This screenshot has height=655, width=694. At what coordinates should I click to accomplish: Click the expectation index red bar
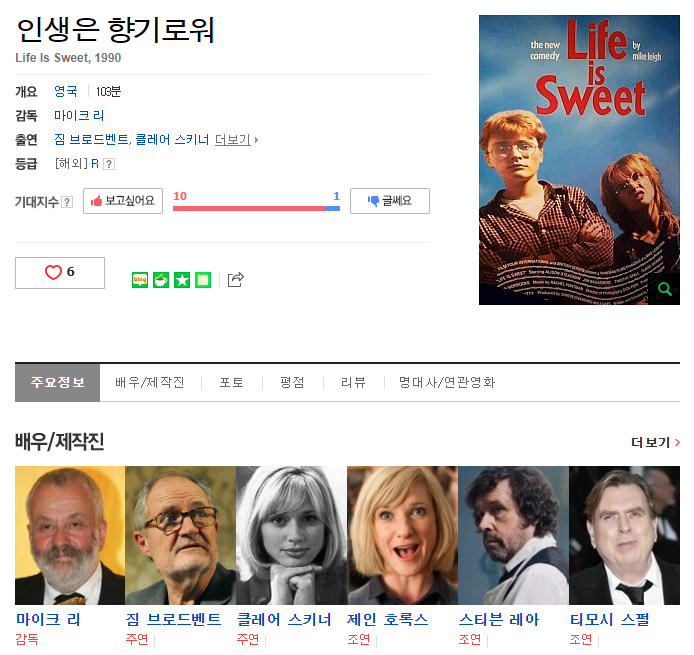pos(249,208)
